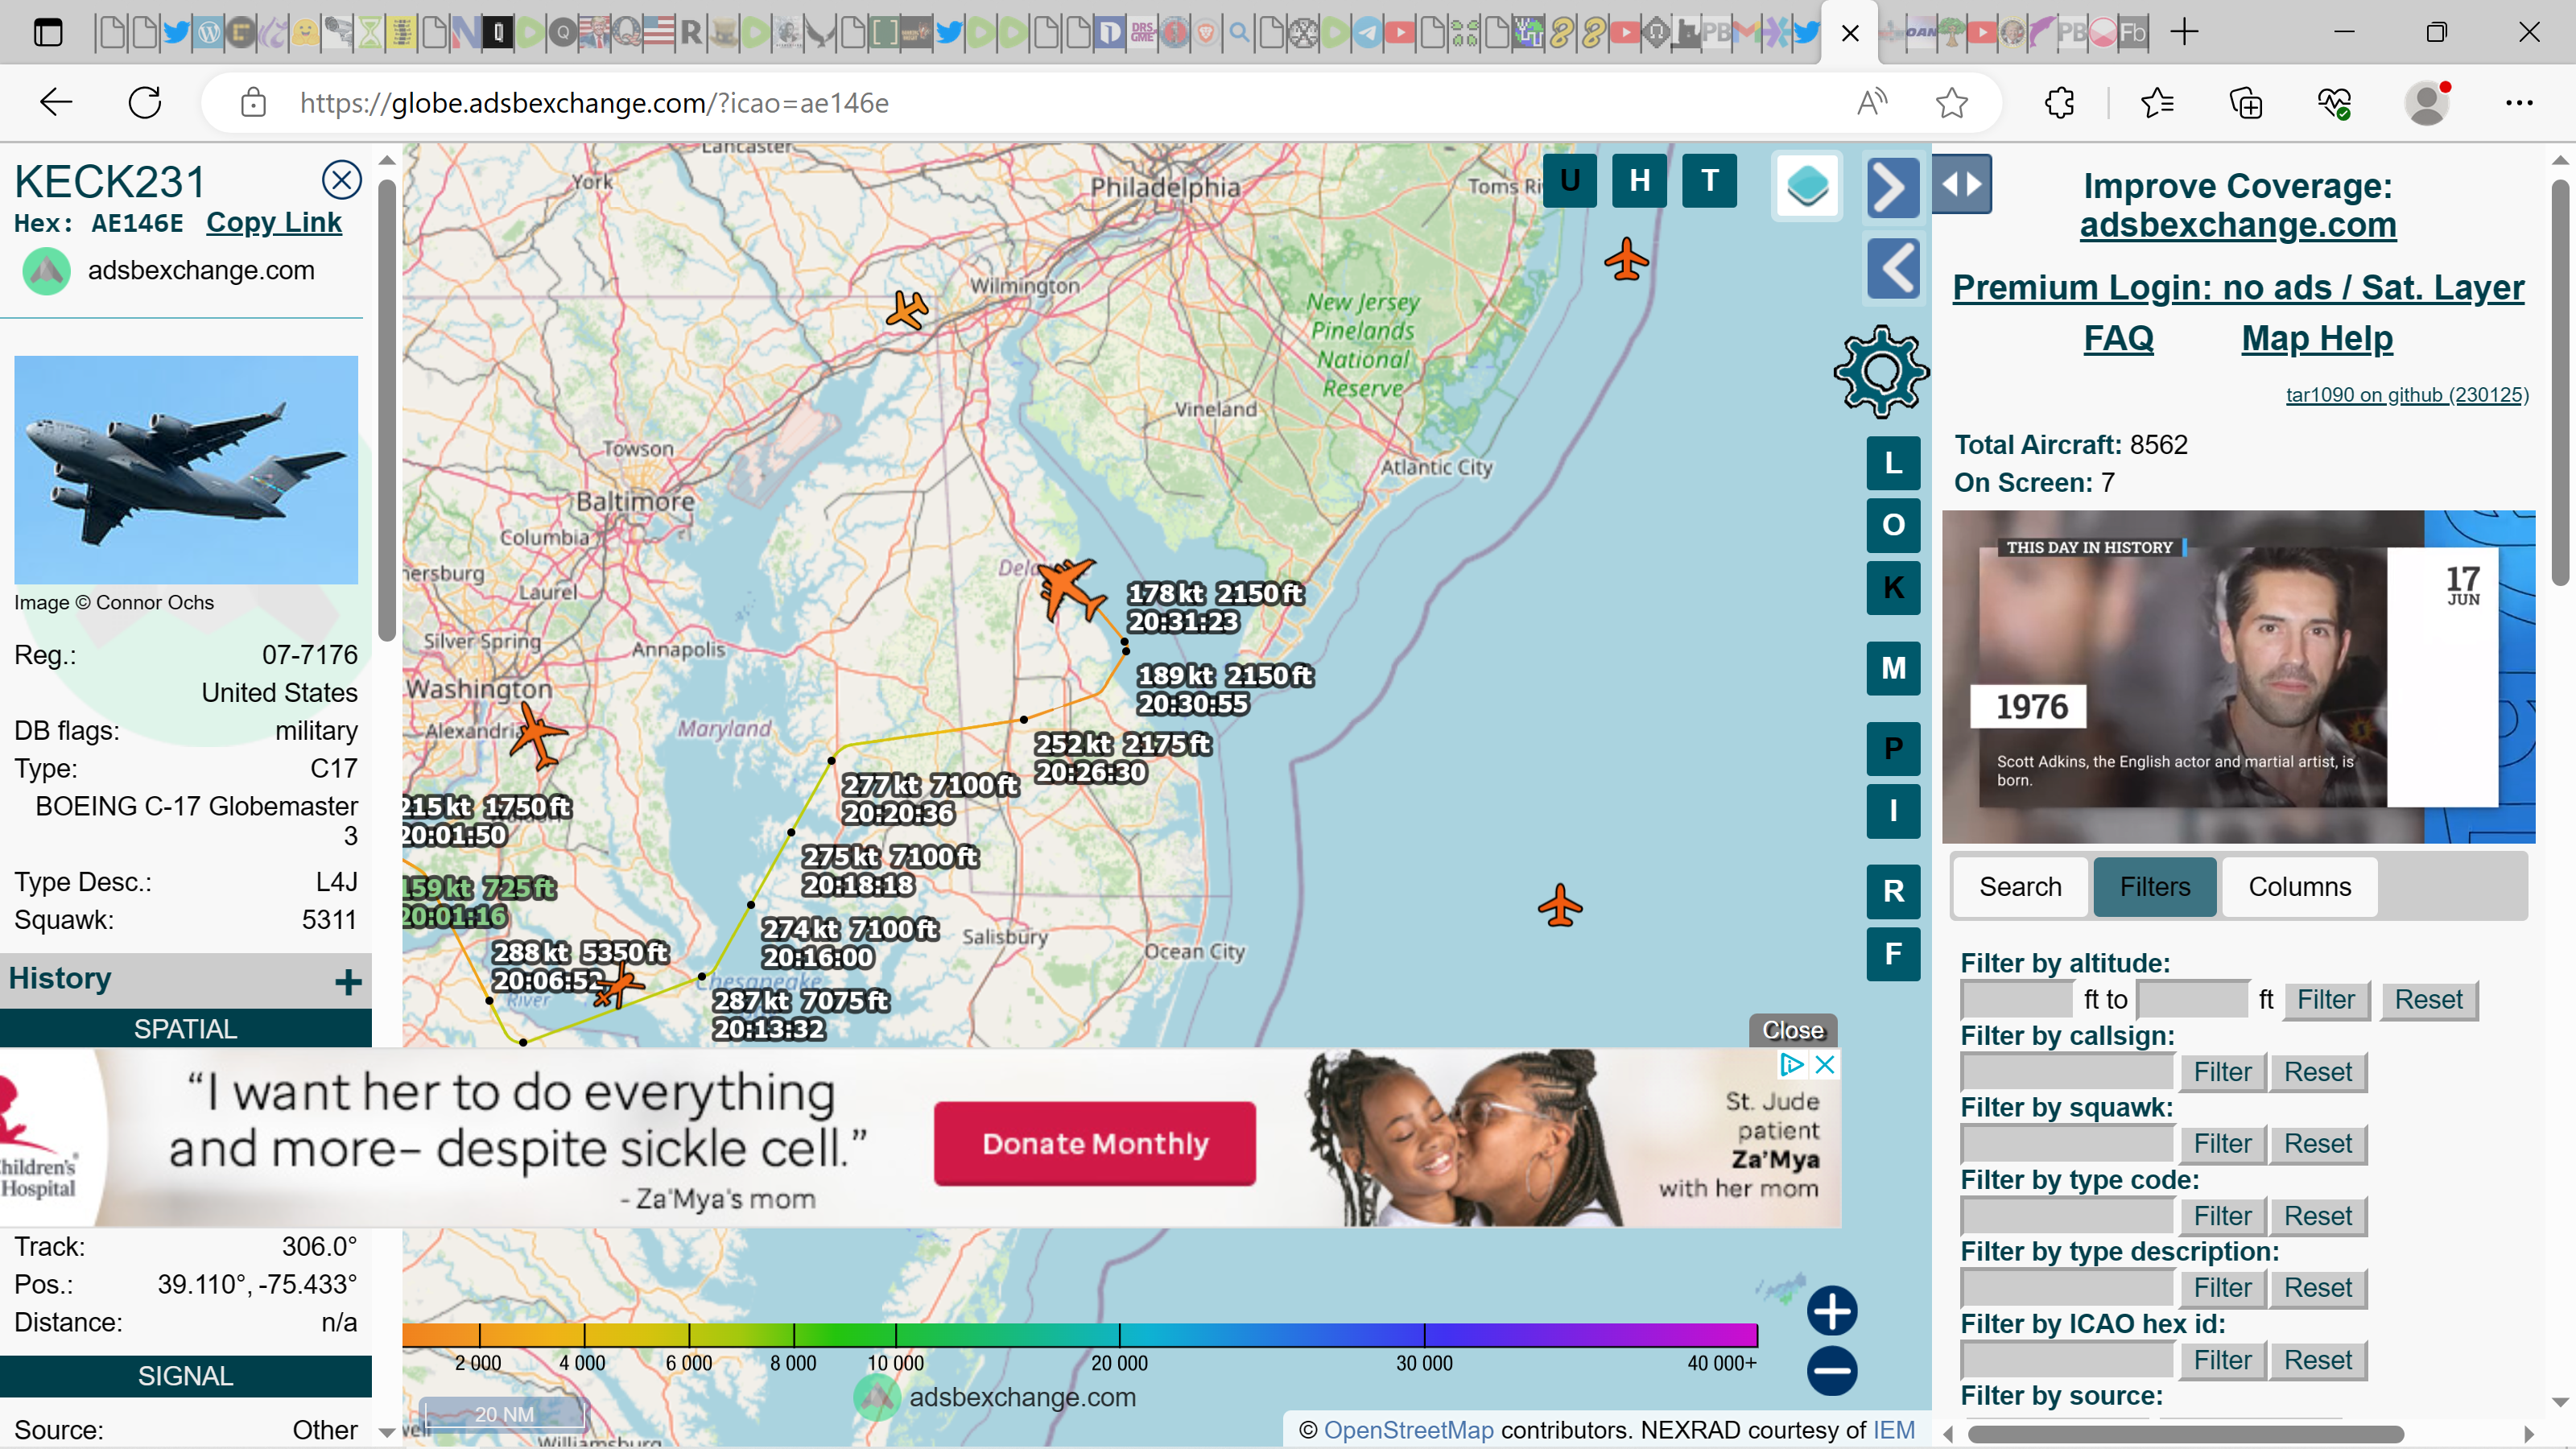Viewport: 2576px width, 1449px height.
Task: Reset the callsign filter
Action: [2317, 1072]
